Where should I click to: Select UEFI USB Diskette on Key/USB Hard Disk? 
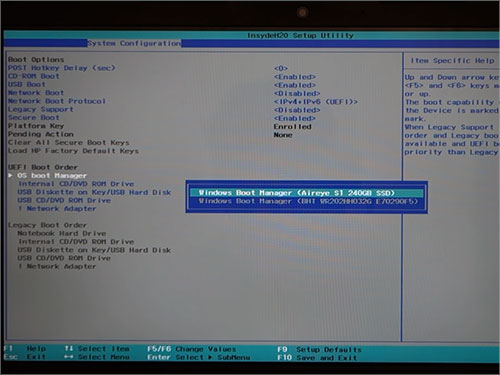coord(94,192)
